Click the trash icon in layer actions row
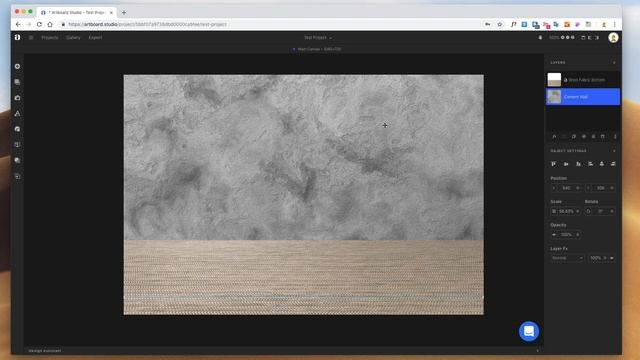The width and height of the screenshot is (640, 360). 603,136
